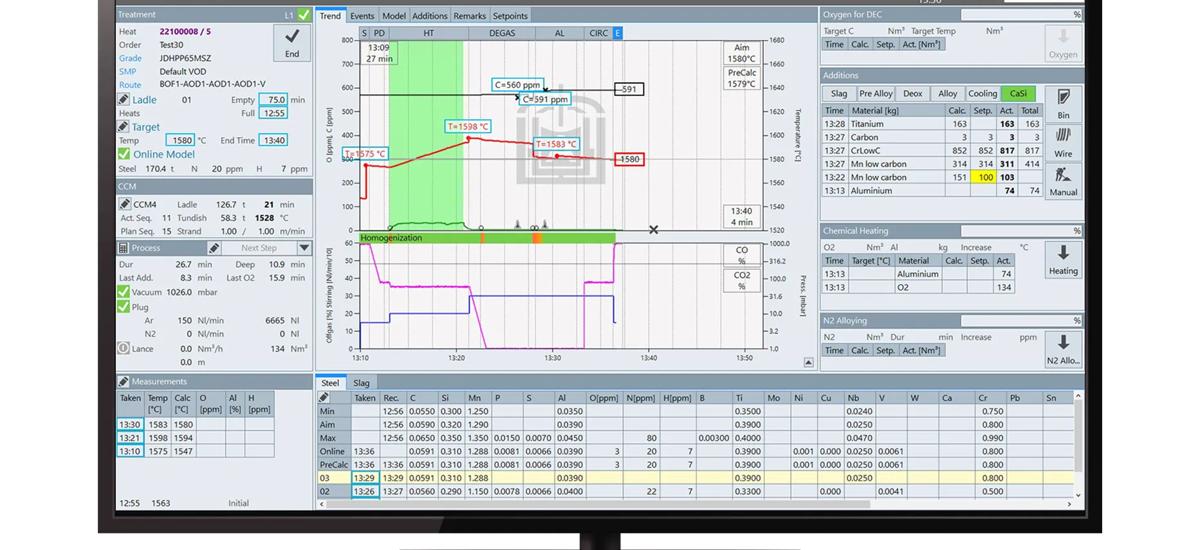Click the Lance info icon
This screenshot has height=550, width=1200.
(124, 348)
